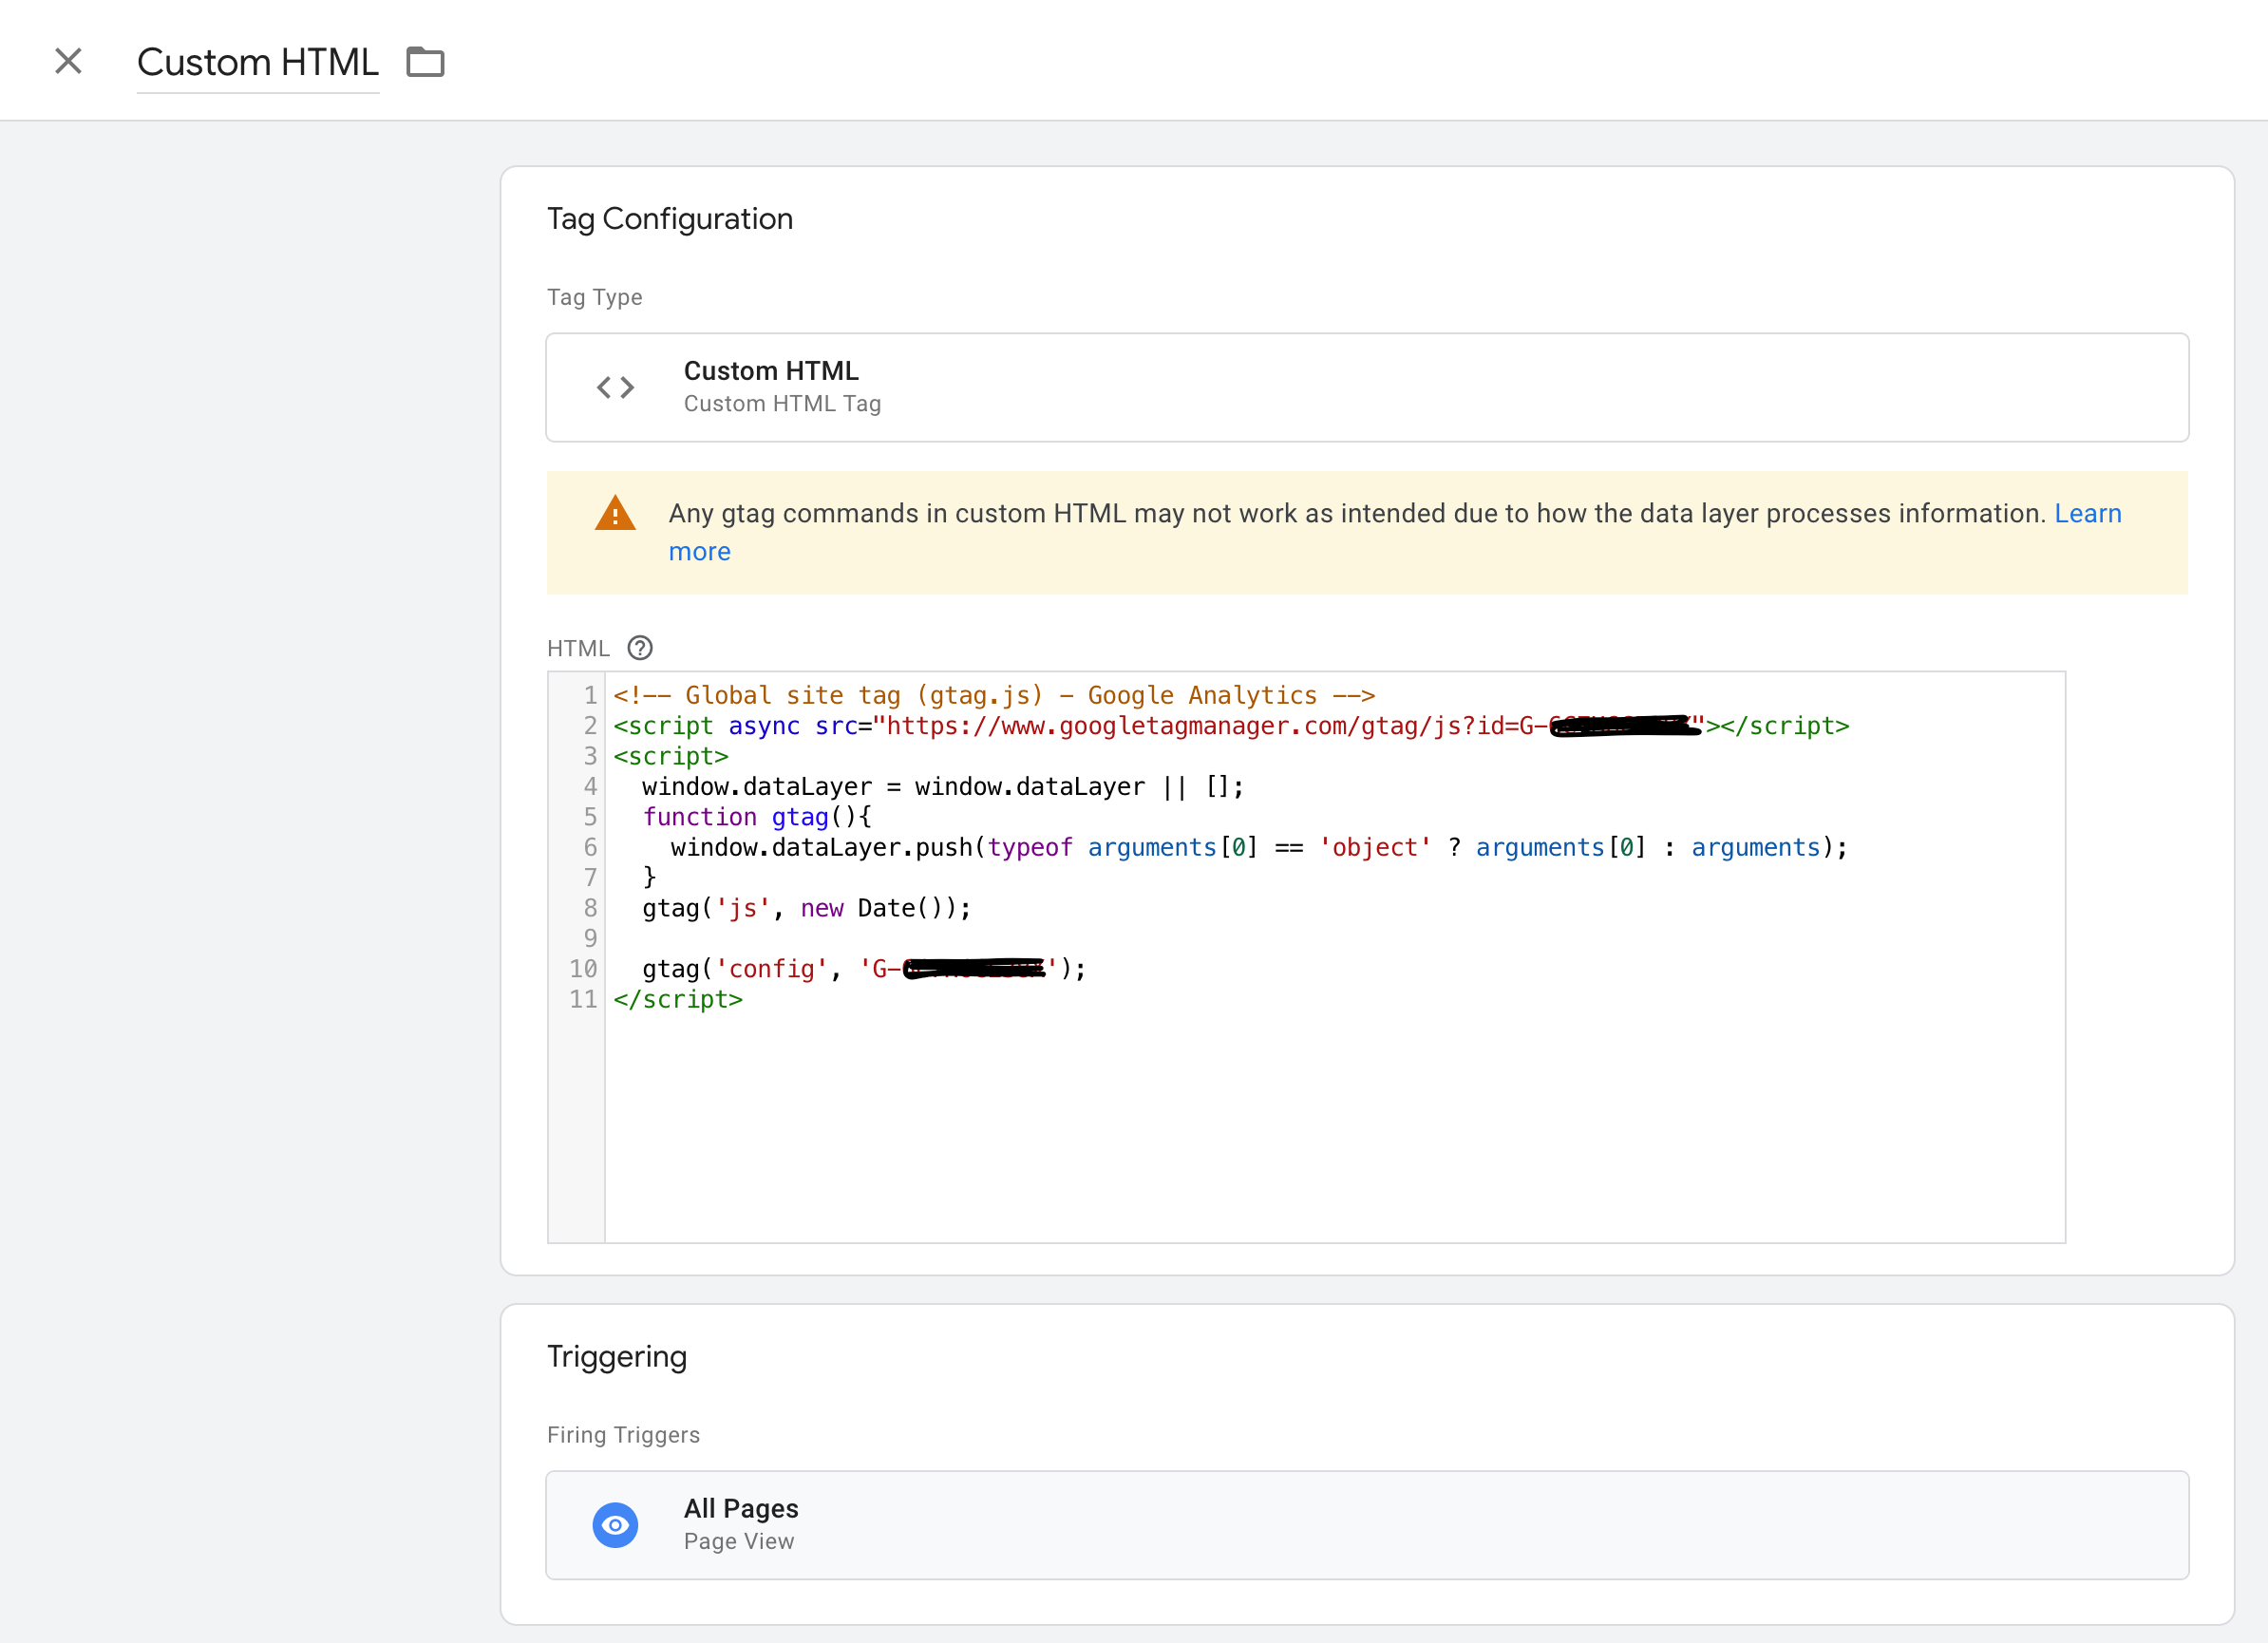Click the Triggering section heading
Screen dimensions: 2268x1643
[x=617, y=1357]
